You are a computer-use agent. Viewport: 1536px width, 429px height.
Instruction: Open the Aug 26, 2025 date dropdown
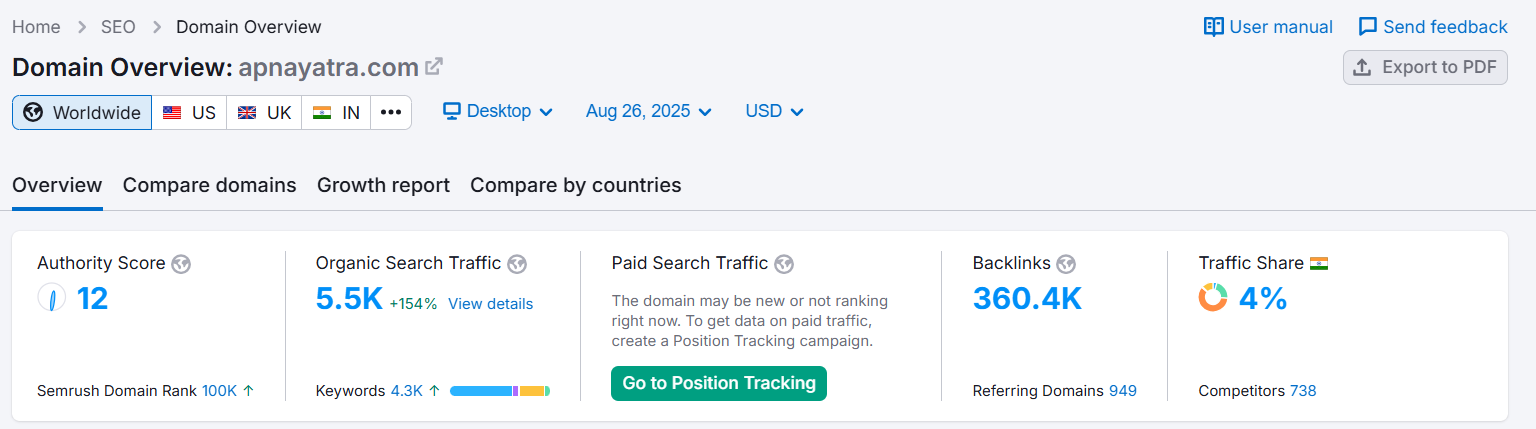pyautogui.click(x=649, y=111)
